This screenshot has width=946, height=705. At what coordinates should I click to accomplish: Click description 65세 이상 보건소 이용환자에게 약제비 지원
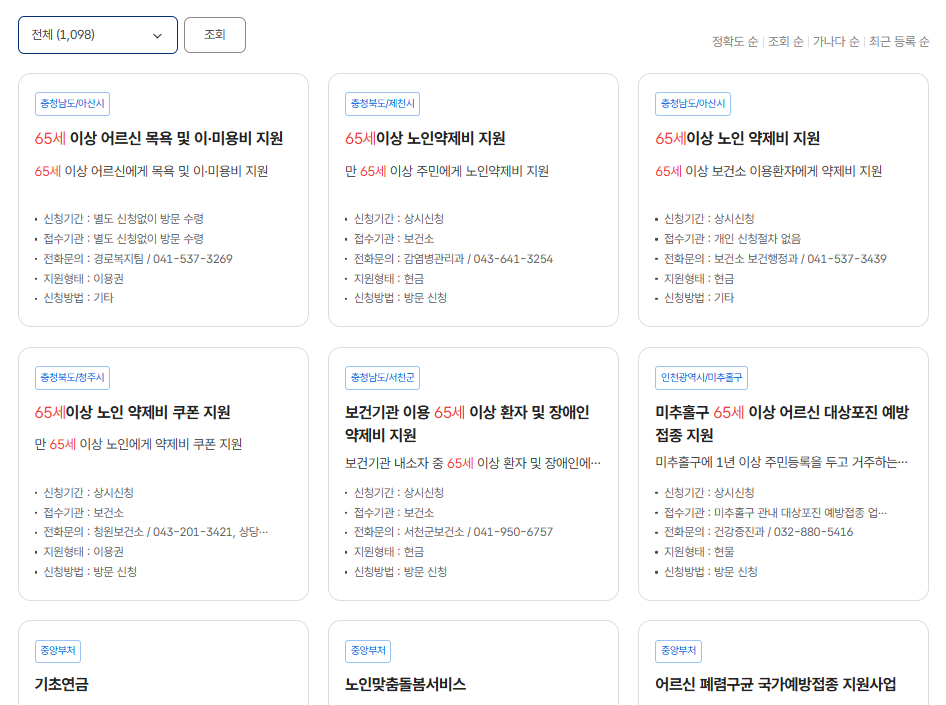point(769,171)
